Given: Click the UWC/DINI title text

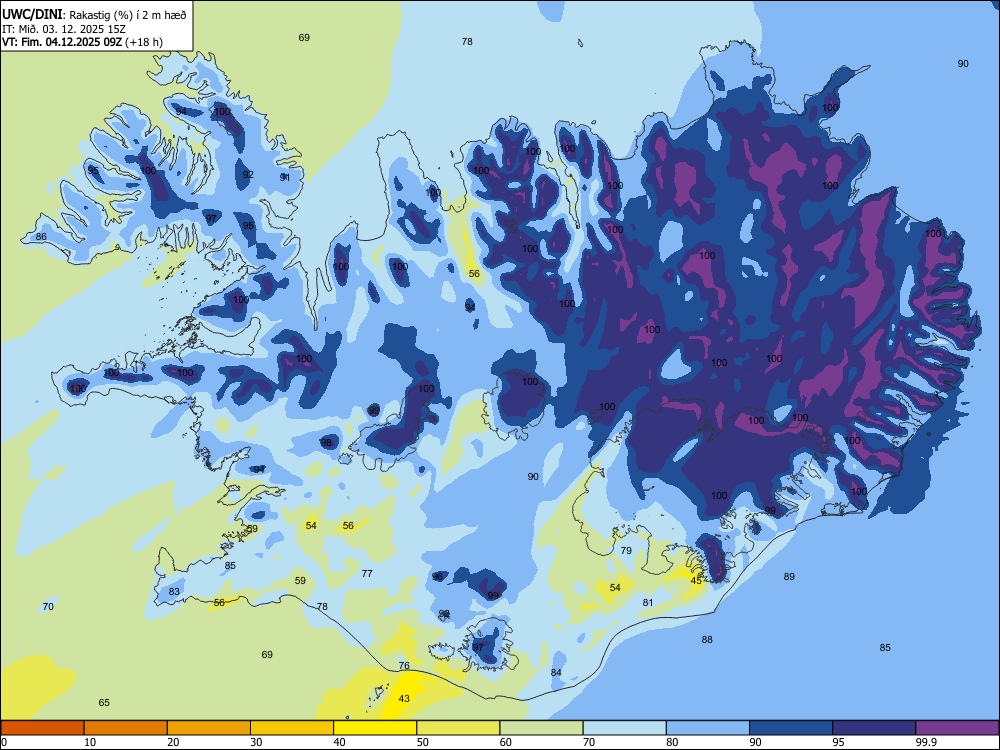Looking at the screenshot, I should [x=32, y=15].
